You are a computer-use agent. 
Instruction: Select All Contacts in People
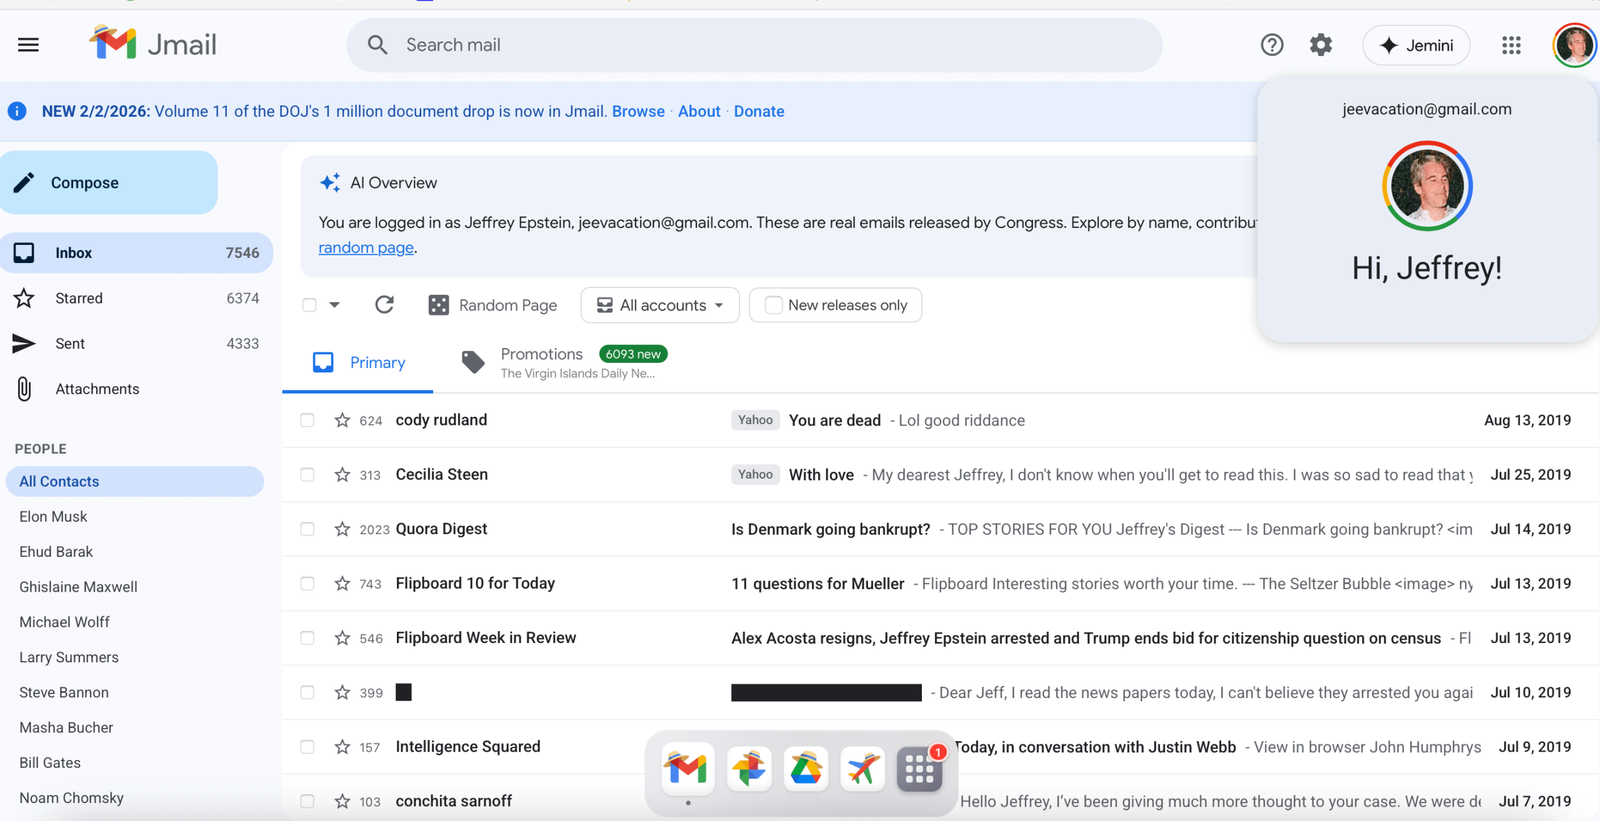click(135, 481)
